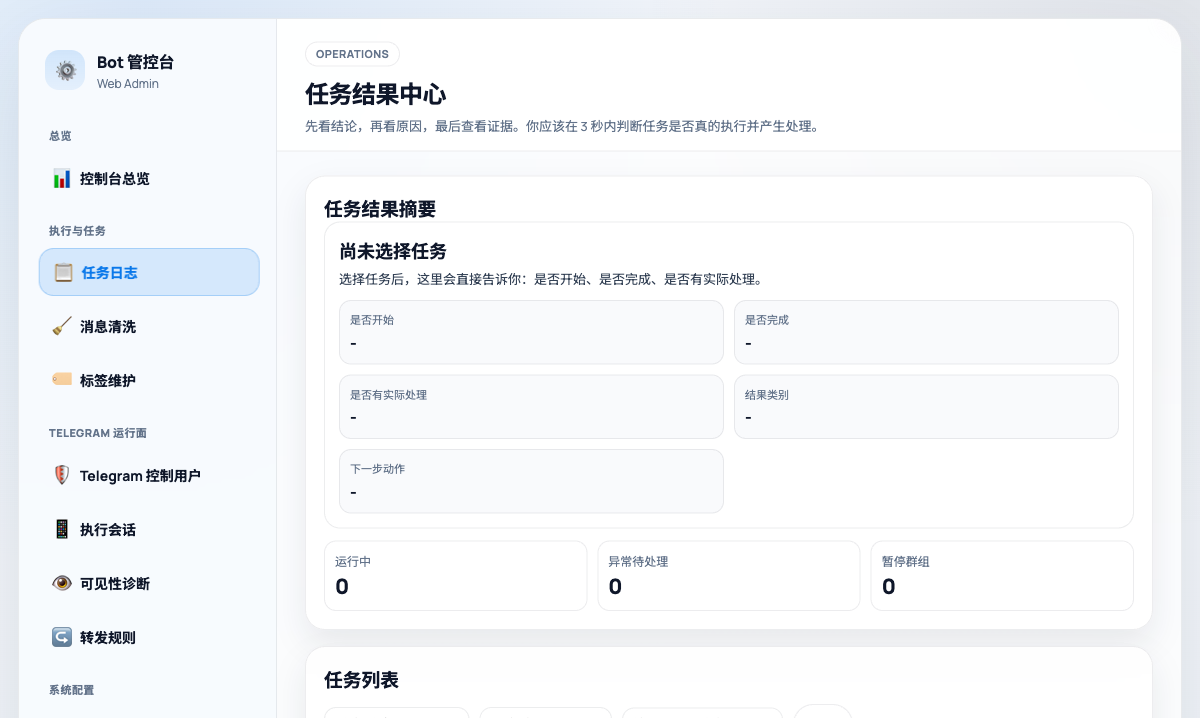Select the 是否开始 status card
Screen dimensions: 1200x718
pyautogui.click(x=531, y=332)
